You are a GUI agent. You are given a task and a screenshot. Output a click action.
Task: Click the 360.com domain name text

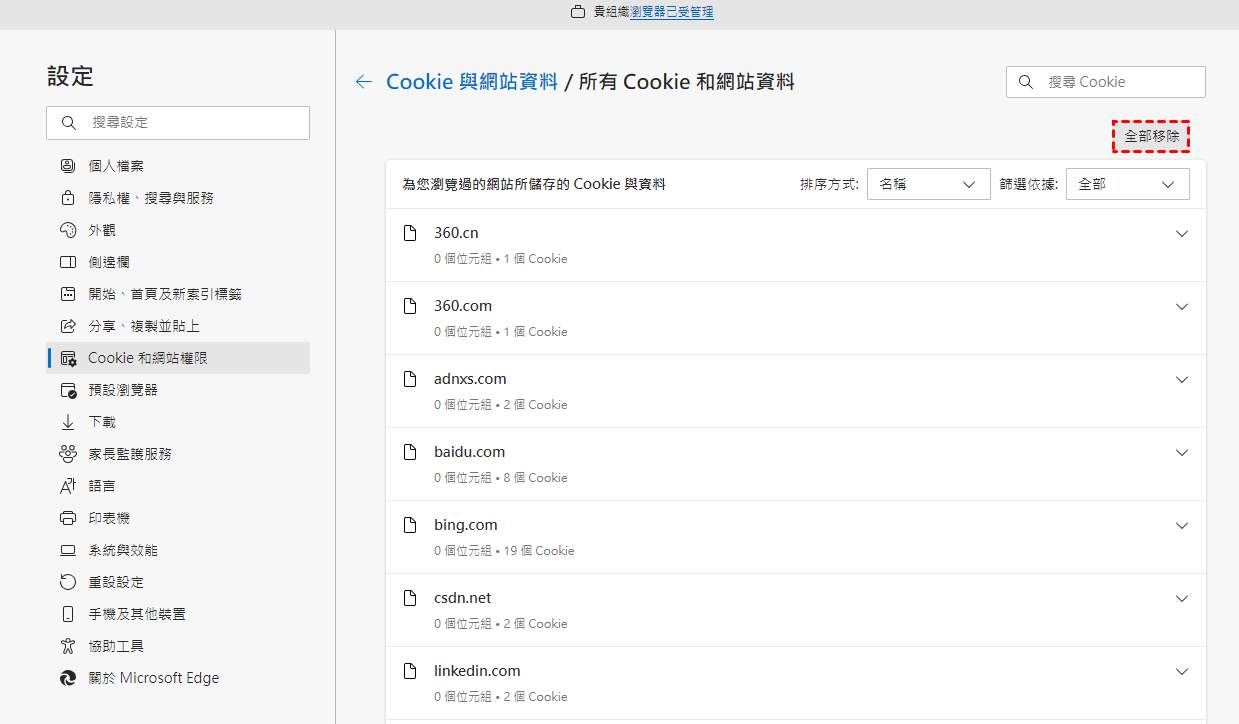tap(463, 306)
